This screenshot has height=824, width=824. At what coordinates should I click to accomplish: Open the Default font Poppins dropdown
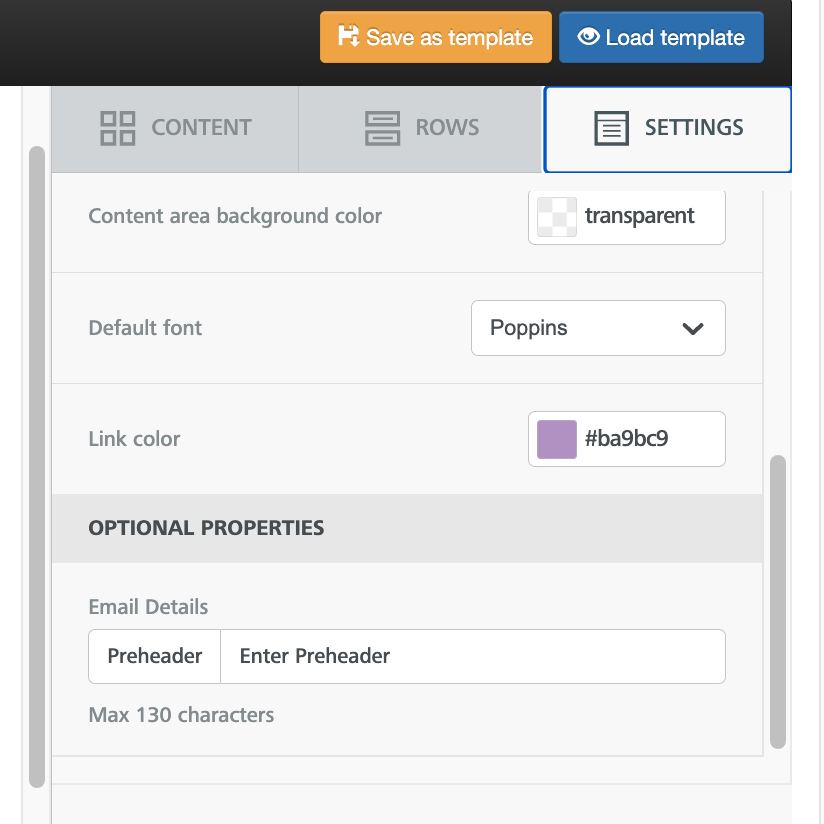598,328
